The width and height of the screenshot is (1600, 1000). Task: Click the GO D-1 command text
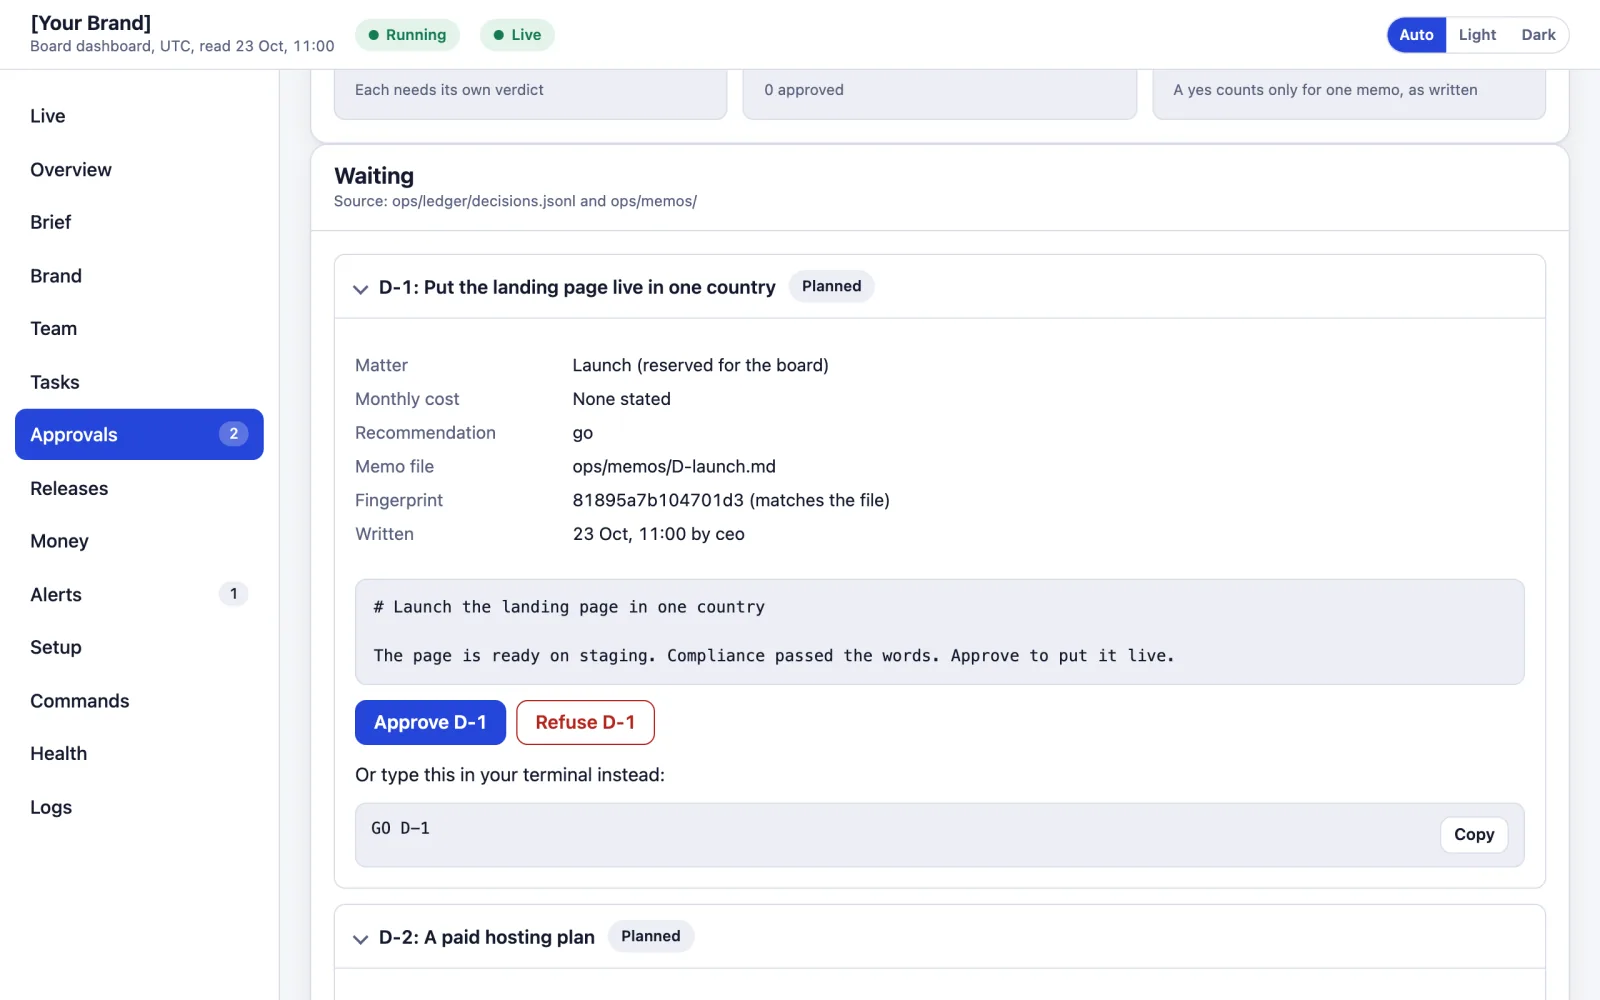tap(400, 828)
